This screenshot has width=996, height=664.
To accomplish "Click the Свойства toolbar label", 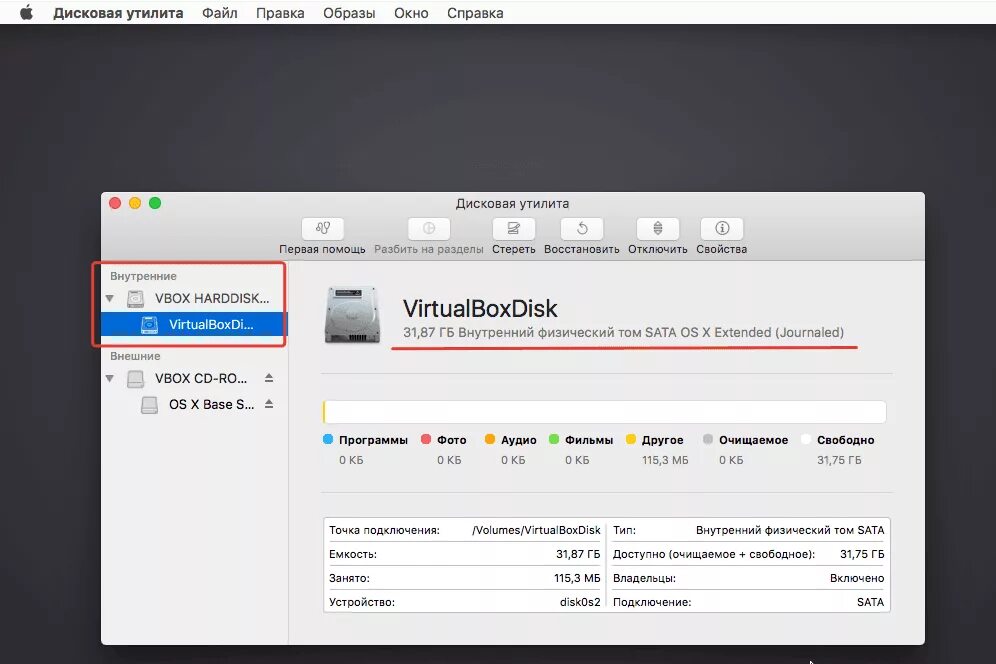I will (722, 249).
